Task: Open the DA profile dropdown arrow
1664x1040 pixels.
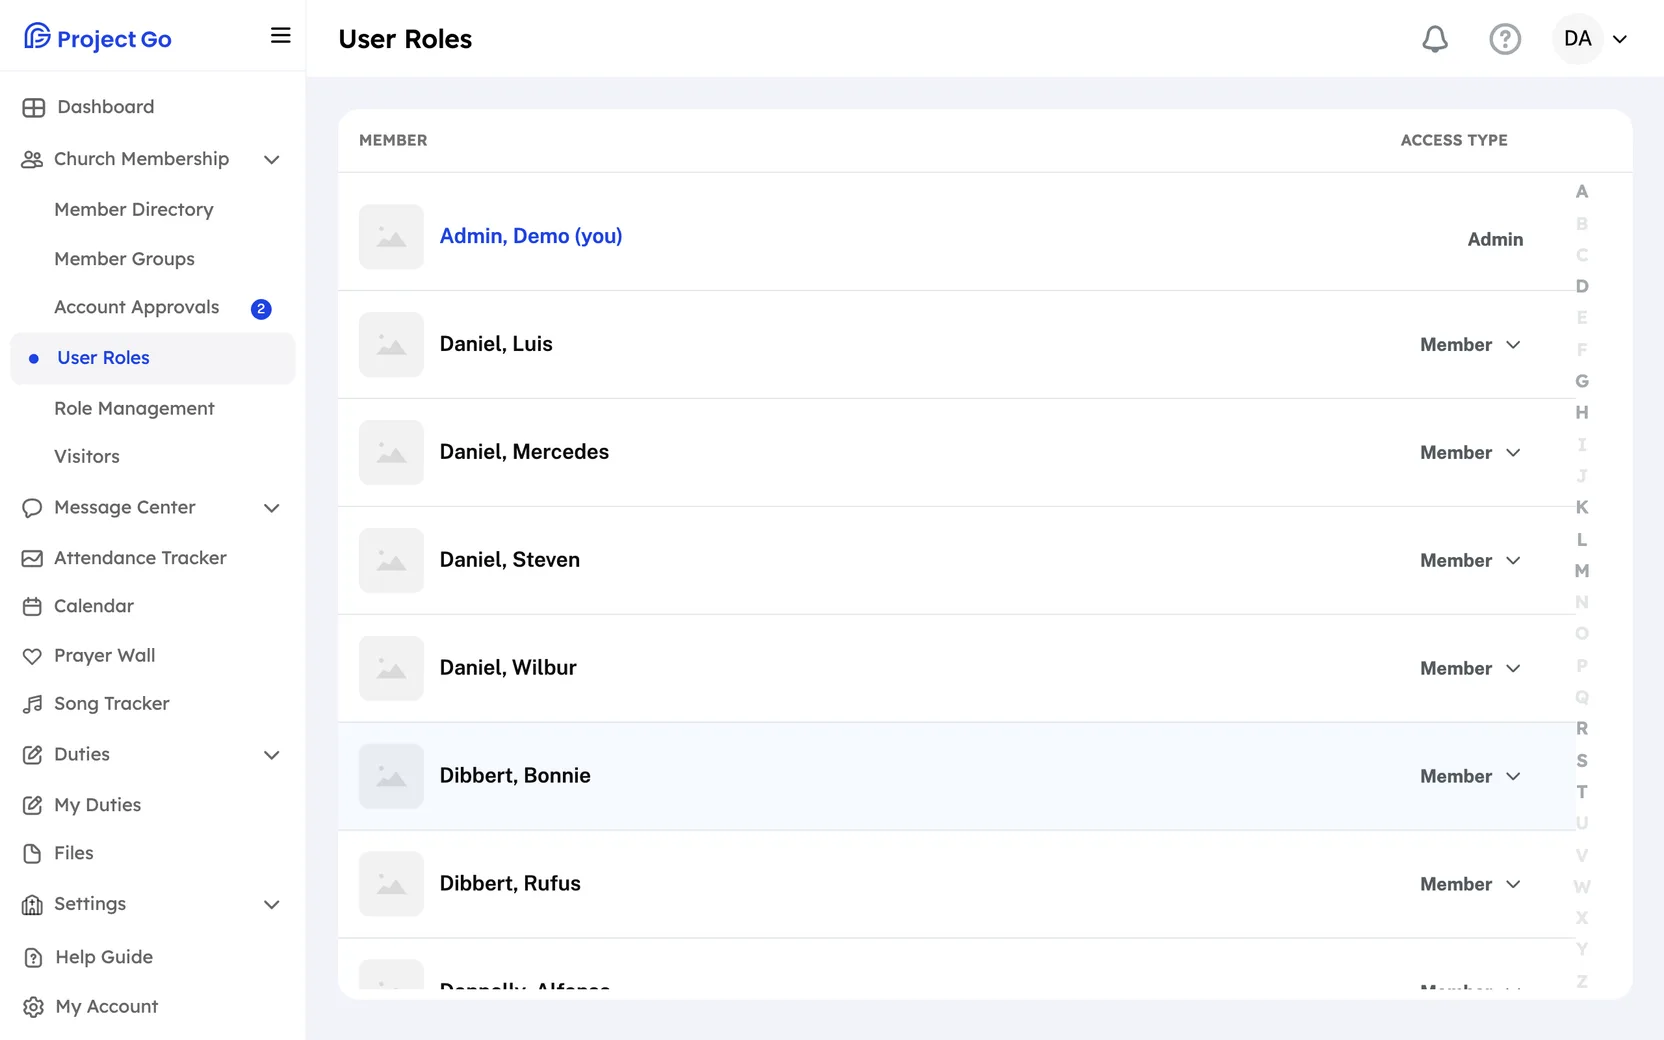Action: (x=1620, y=39)
